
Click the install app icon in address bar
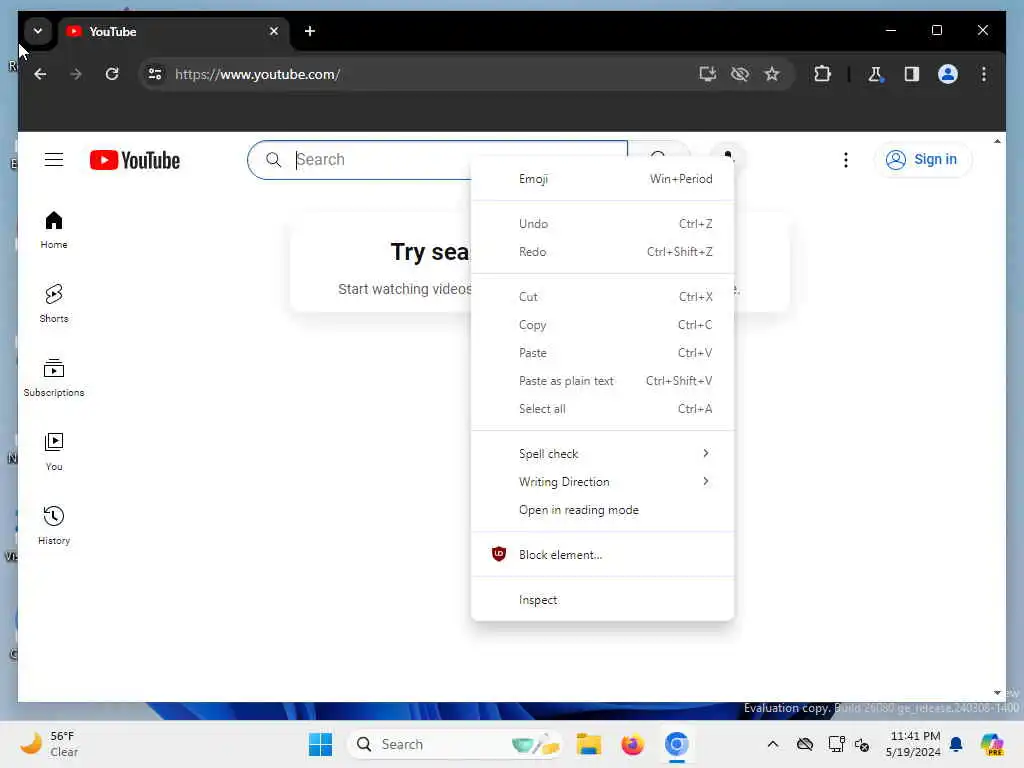(x=707, y=74)
